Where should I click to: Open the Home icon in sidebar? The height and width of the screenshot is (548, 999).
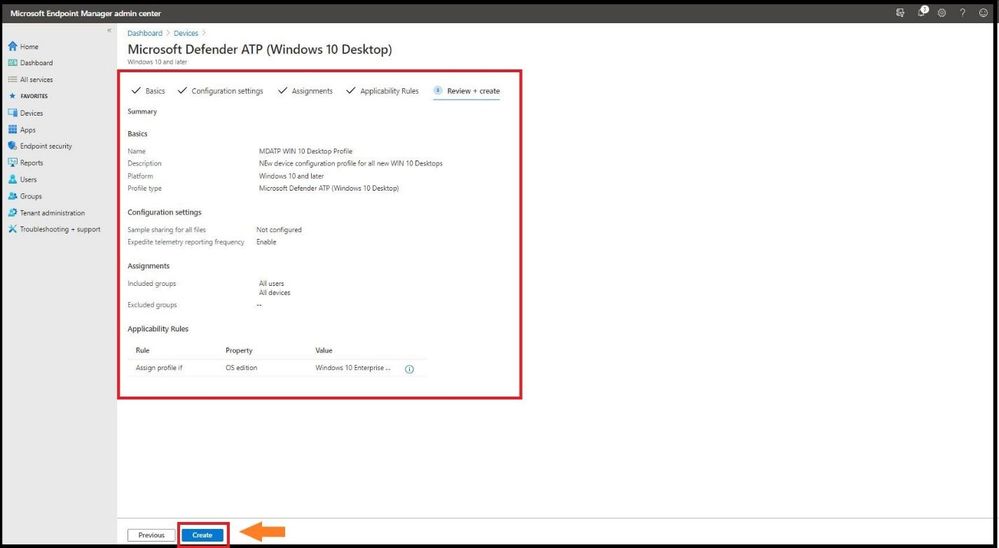pos(13,47)
